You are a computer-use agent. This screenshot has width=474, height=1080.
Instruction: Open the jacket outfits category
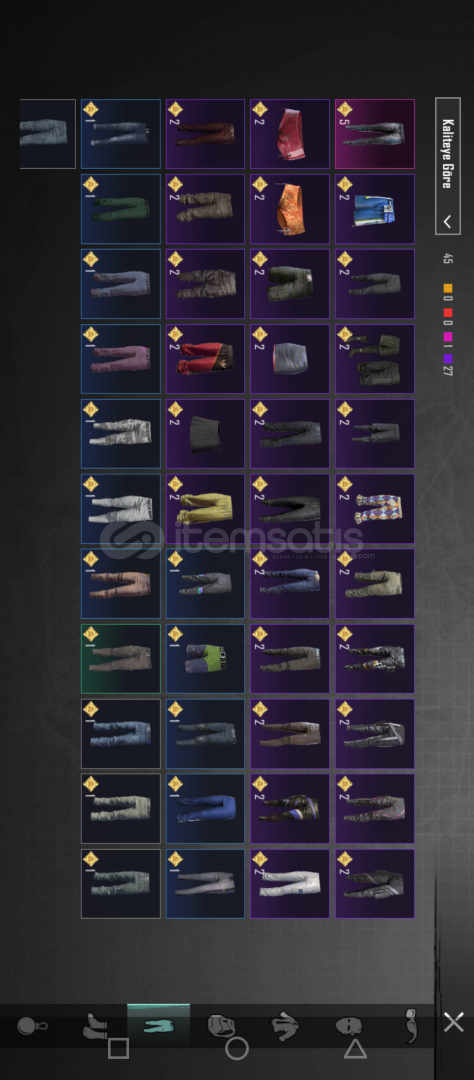click(x=284, y=1026)
